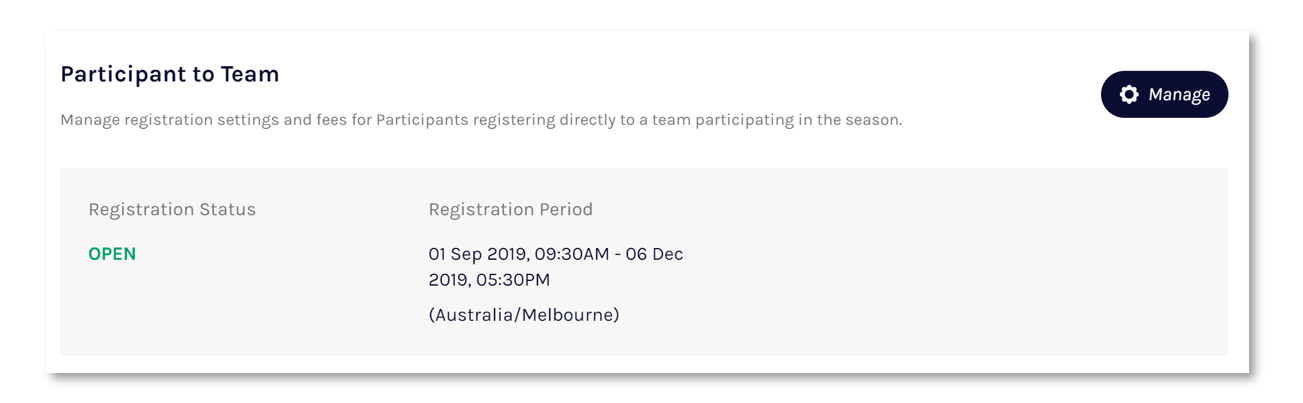1303x403 pixels.
Task: Click 2019 on the second date line
Action: pyautogui.click(x=447, y=280)
